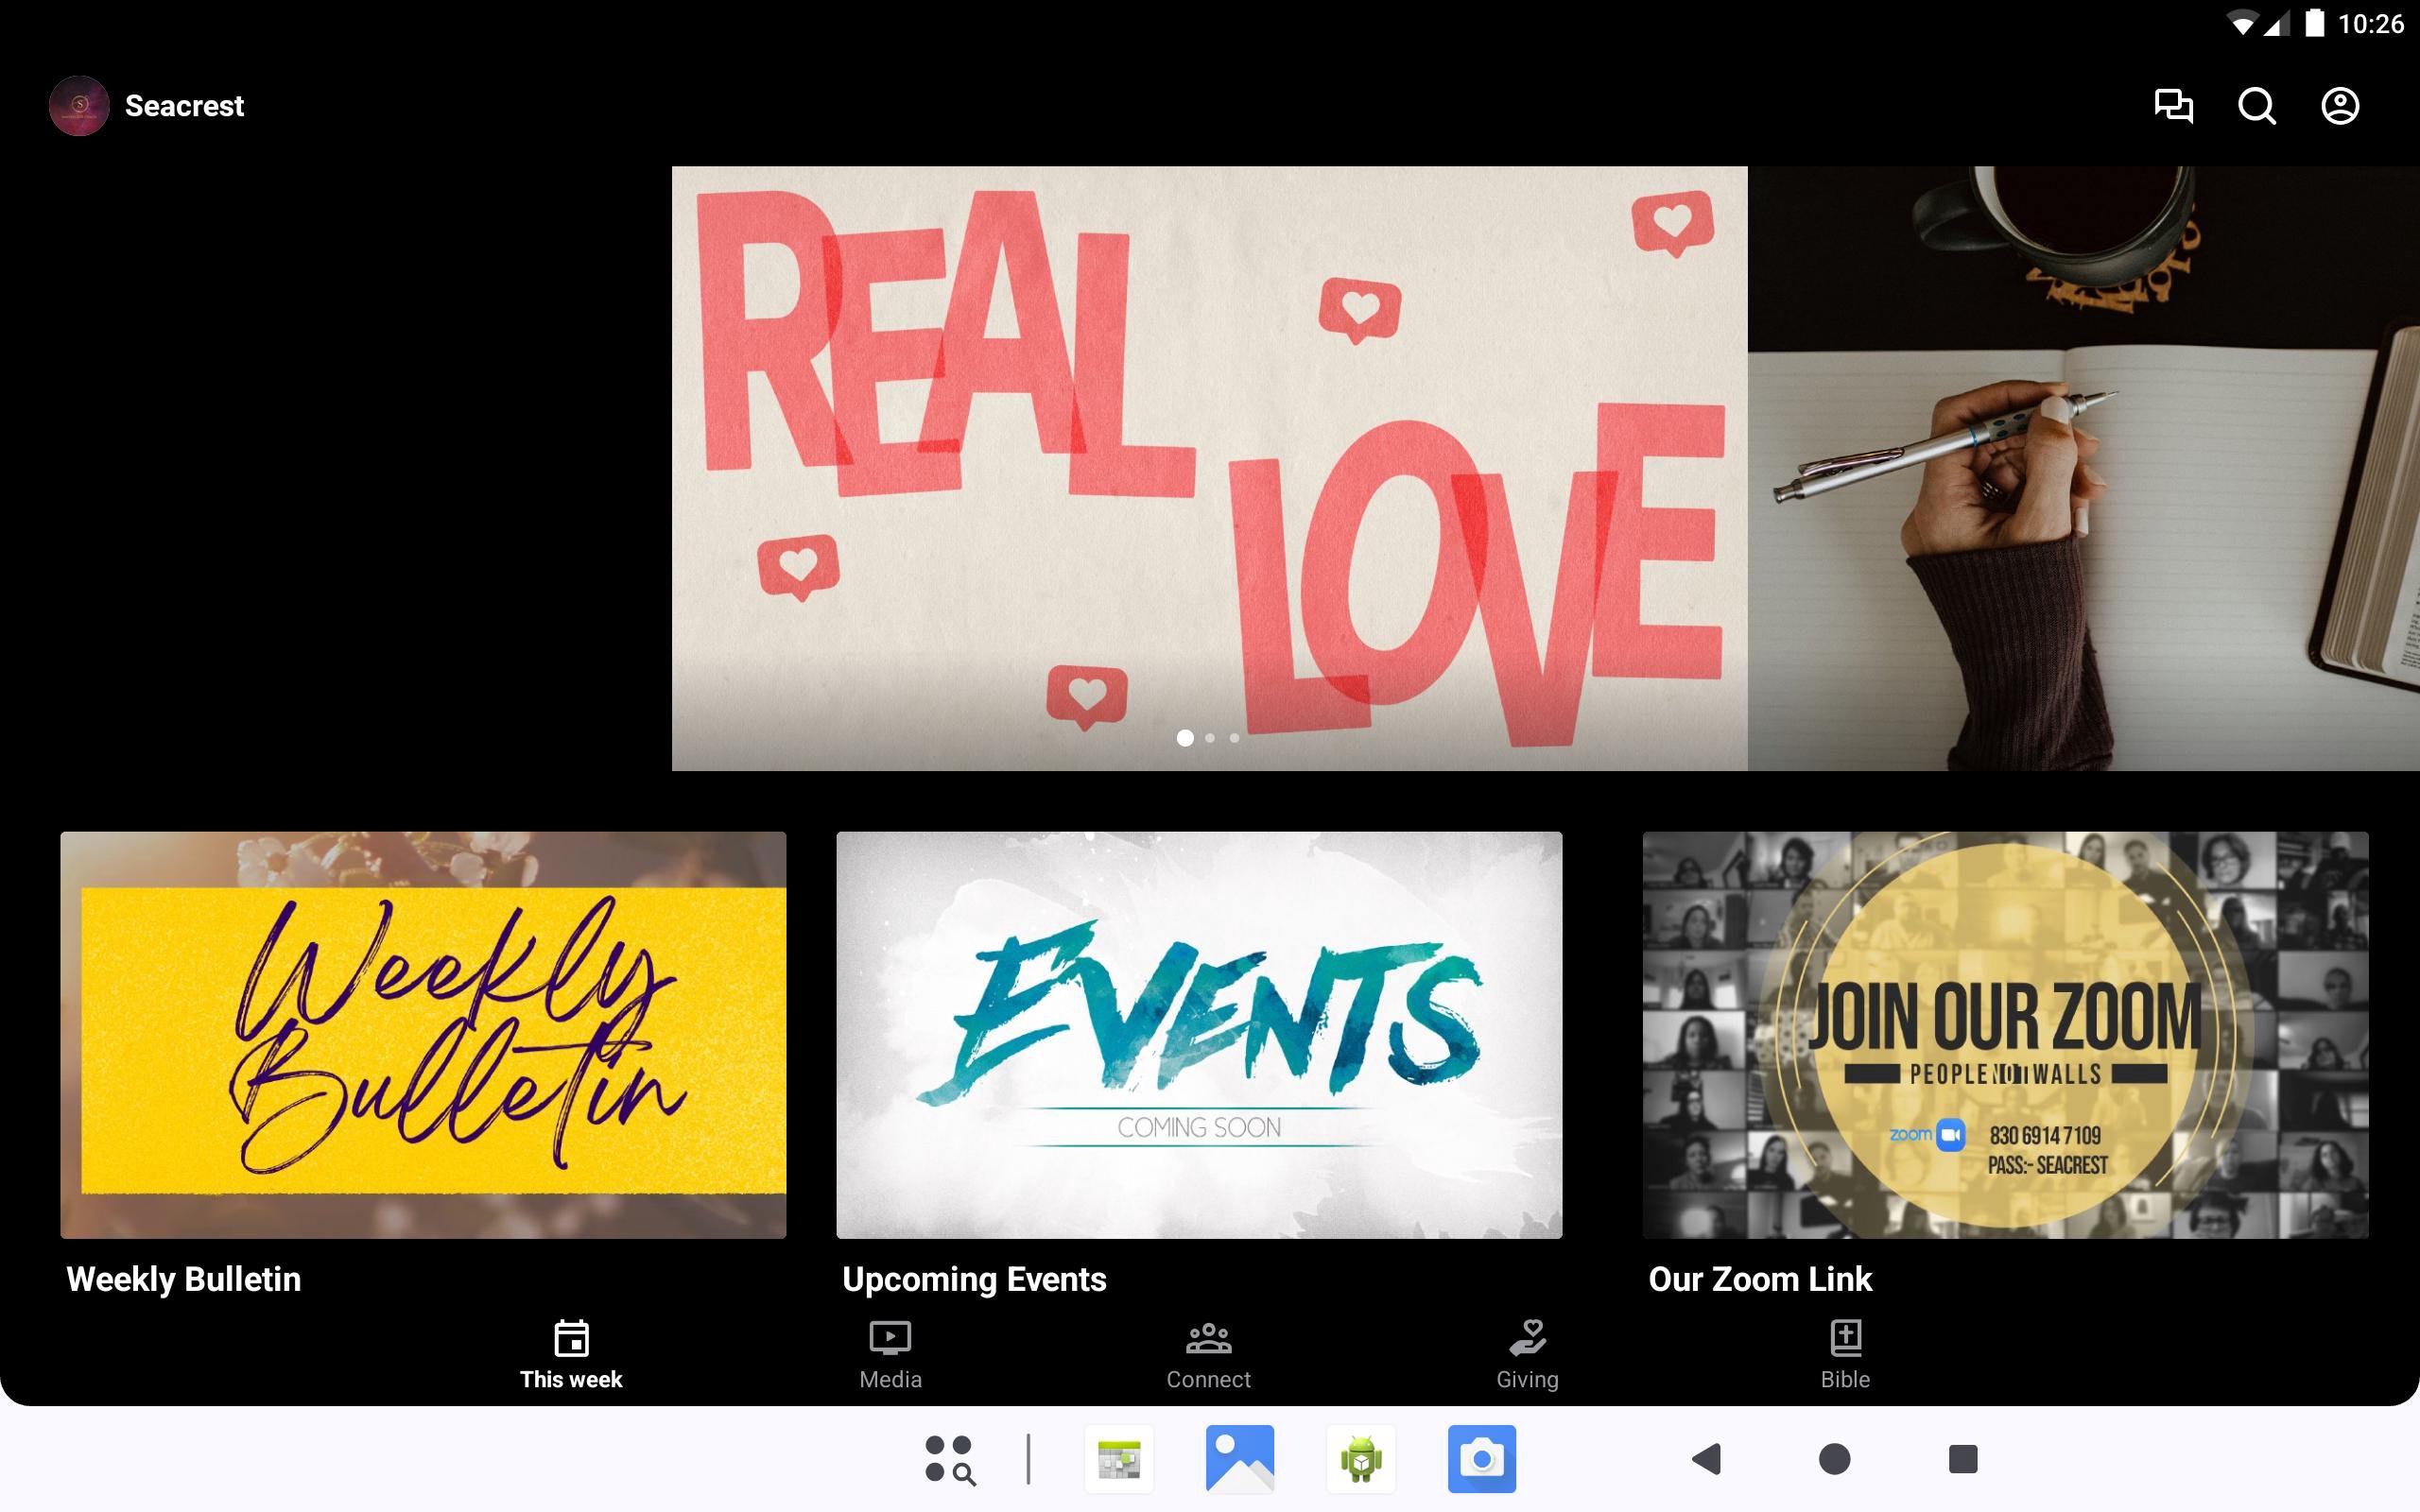Open the Join Our Zoom card
Screen dimensions: 2420x1512
2005,1035
